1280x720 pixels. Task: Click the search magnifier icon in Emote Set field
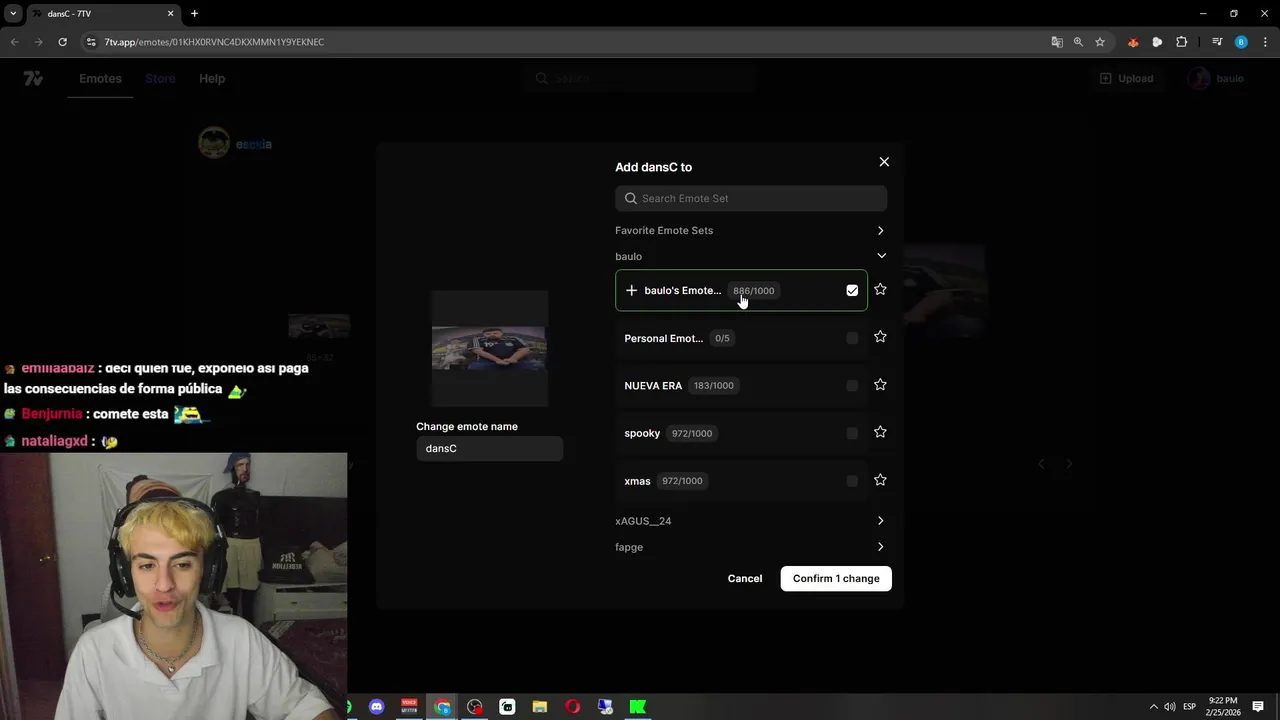[631, 198]
